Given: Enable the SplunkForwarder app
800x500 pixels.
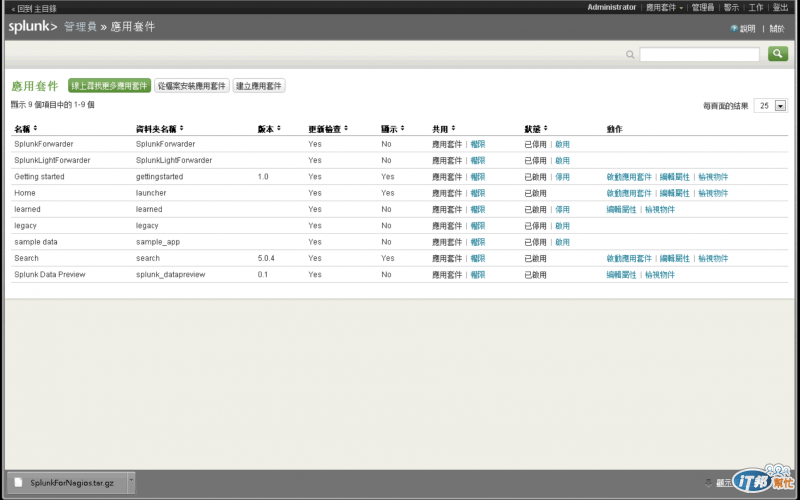Looking at the screenshot, I should (x=562, y=144).
